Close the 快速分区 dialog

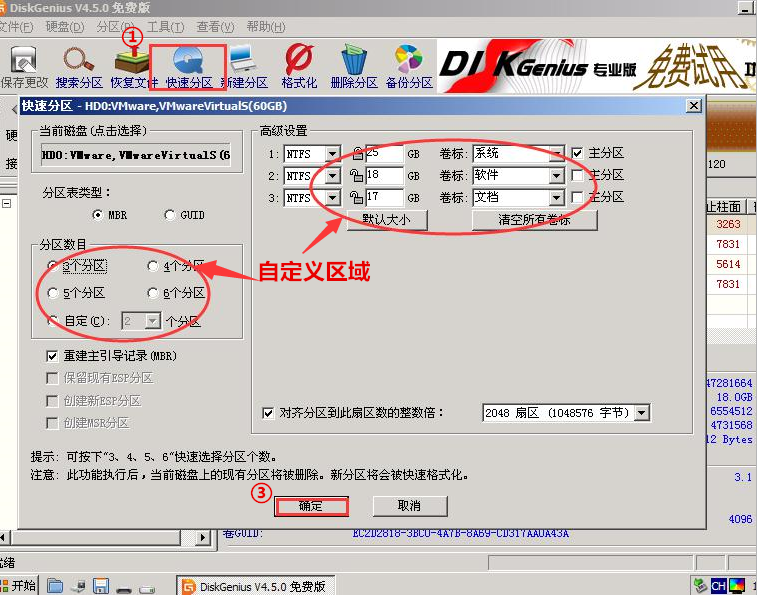(x=694, y=105)
